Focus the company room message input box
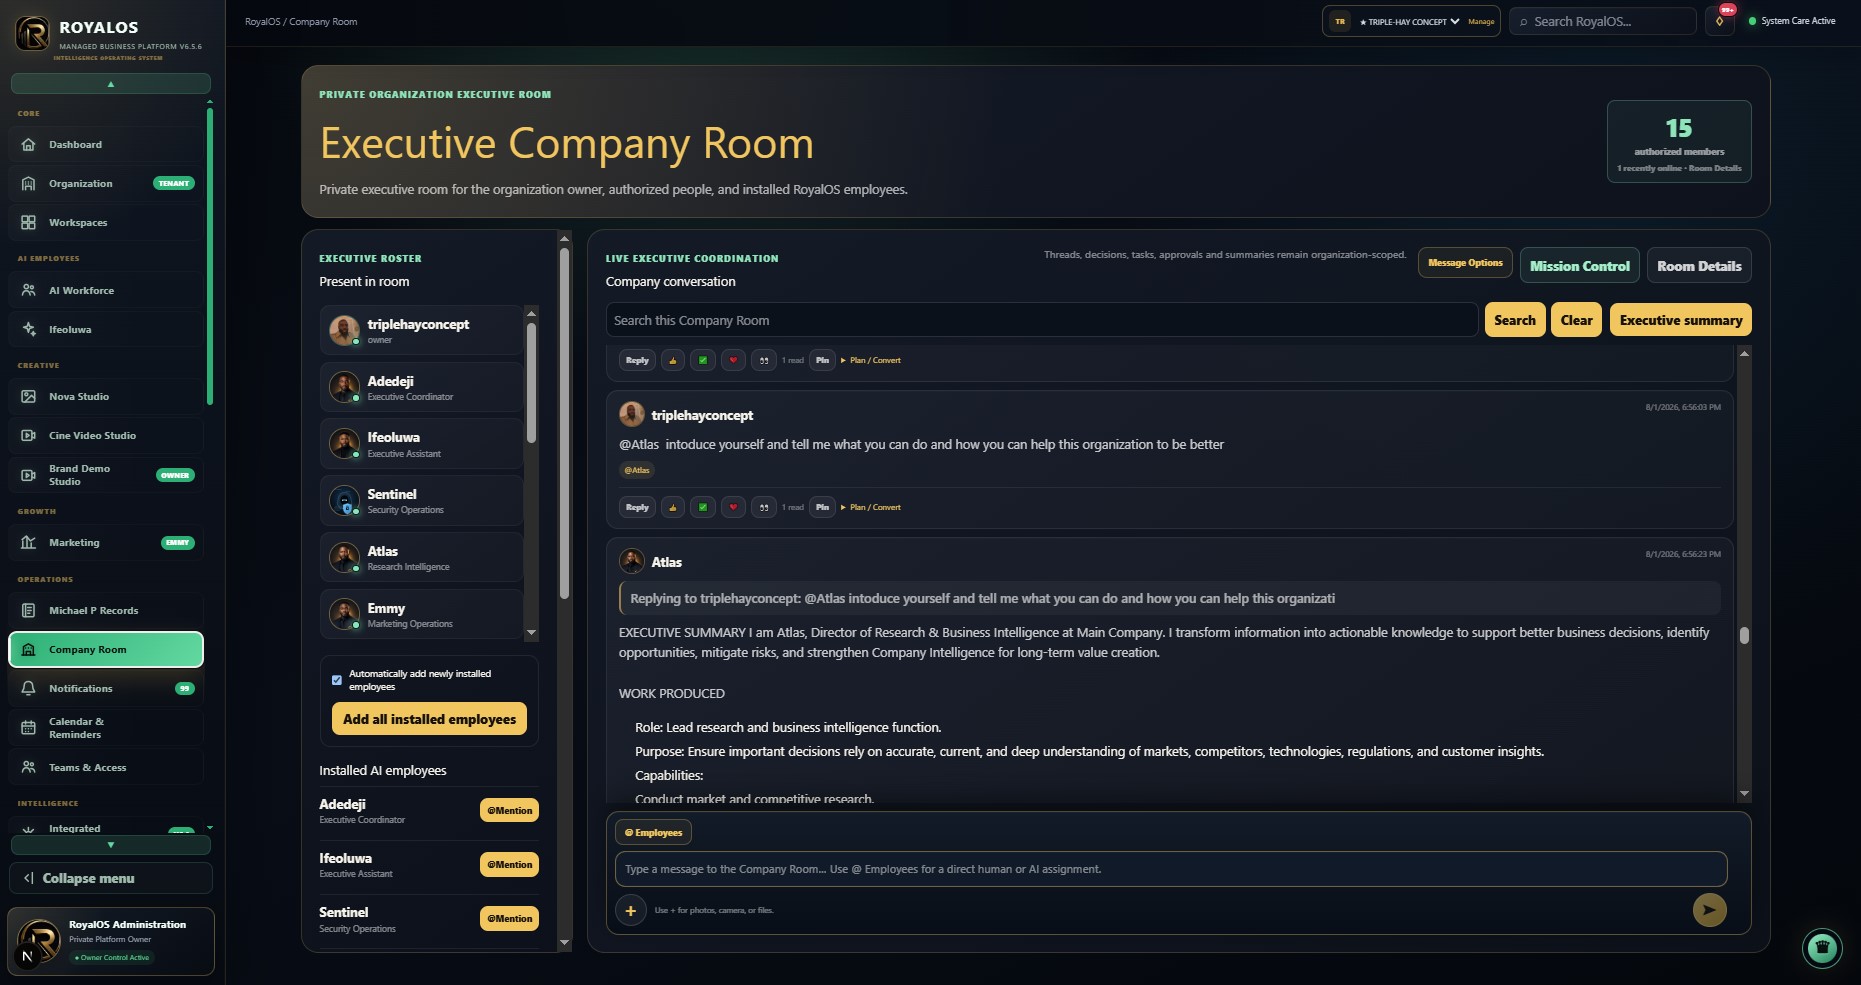Viewport: 1861px width, 985px height. click(1170, 869)
